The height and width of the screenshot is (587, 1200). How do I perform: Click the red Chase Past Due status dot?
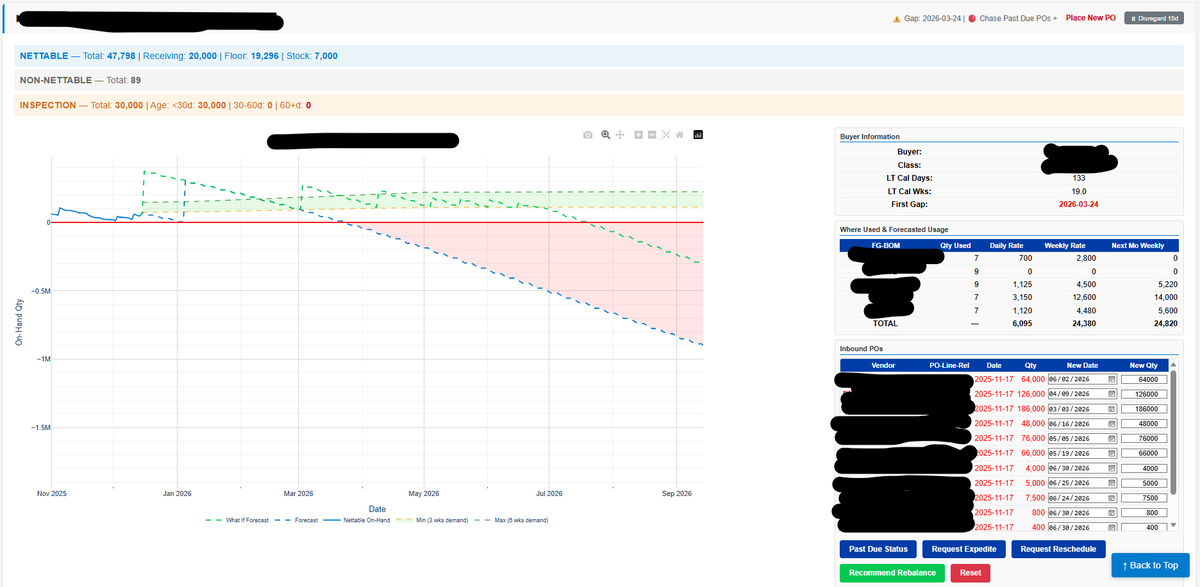(x=972, y=18)
